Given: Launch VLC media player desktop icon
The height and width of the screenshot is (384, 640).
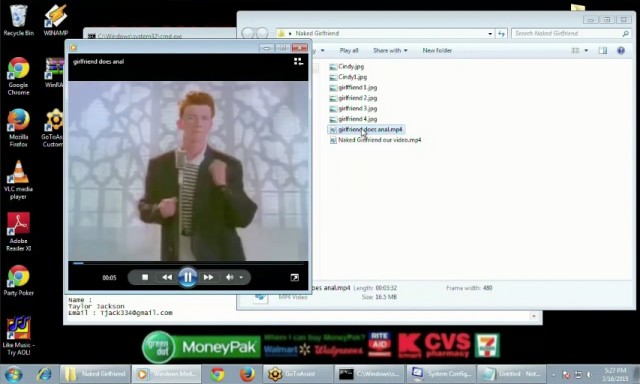Looking at the screenshot, I should 18,180.
